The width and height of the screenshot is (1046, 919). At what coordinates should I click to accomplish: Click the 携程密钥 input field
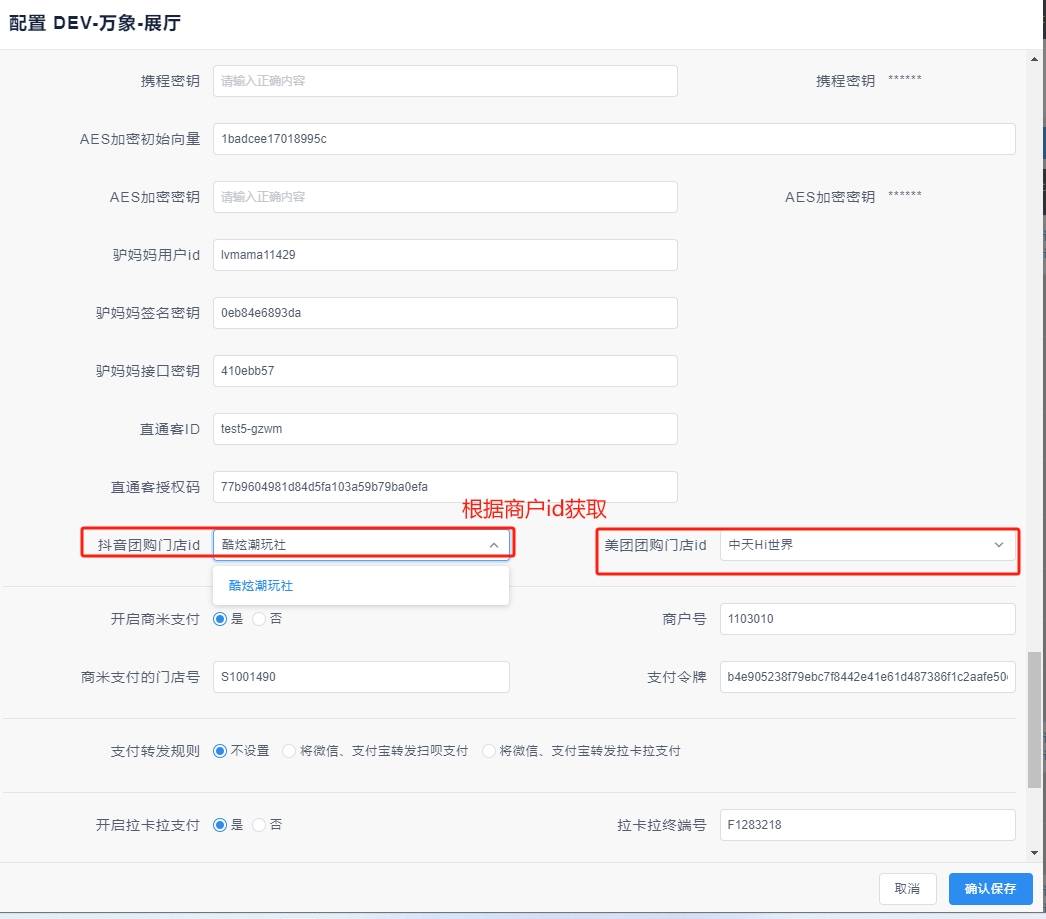pos(445,81)
